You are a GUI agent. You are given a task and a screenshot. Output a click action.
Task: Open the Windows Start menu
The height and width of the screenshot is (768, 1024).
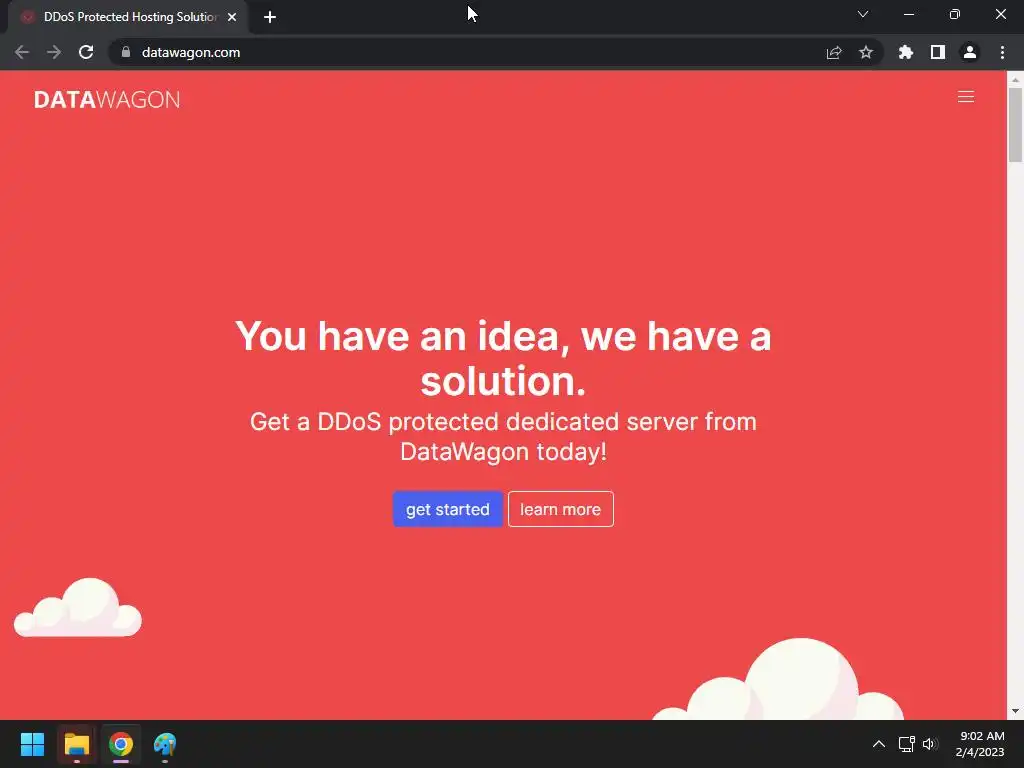[x=32, y=744]
